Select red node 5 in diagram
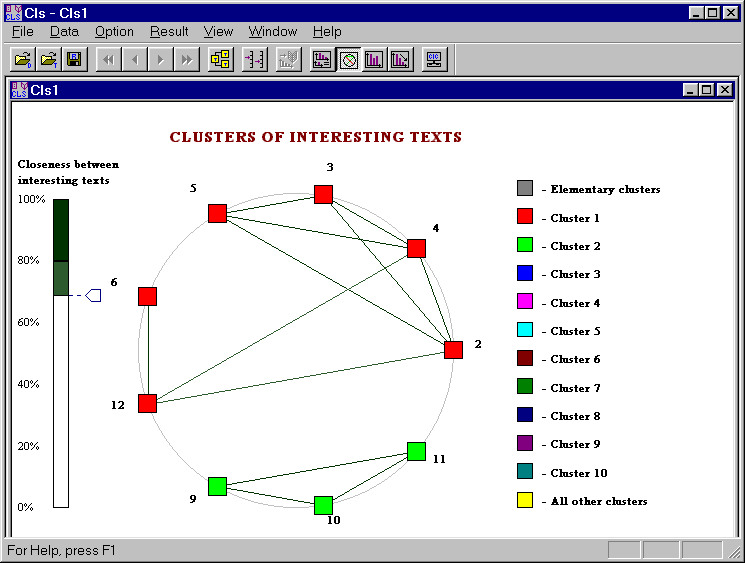 click(218, 213)
